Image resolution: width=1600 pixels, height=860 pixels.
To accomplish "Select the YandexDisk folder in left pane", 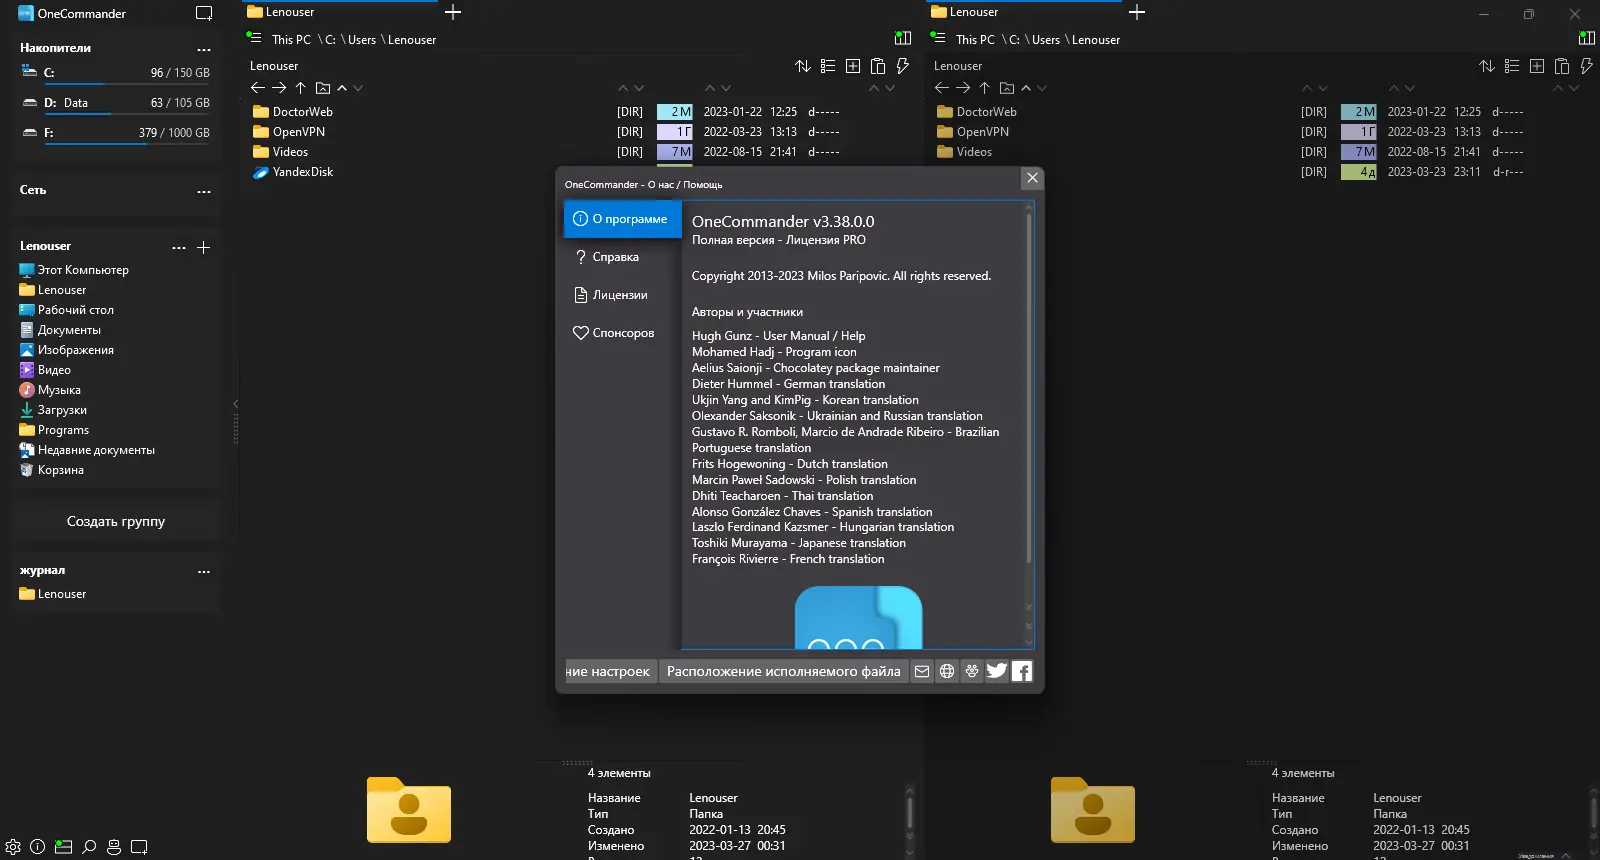I will (x=303, y=172).
